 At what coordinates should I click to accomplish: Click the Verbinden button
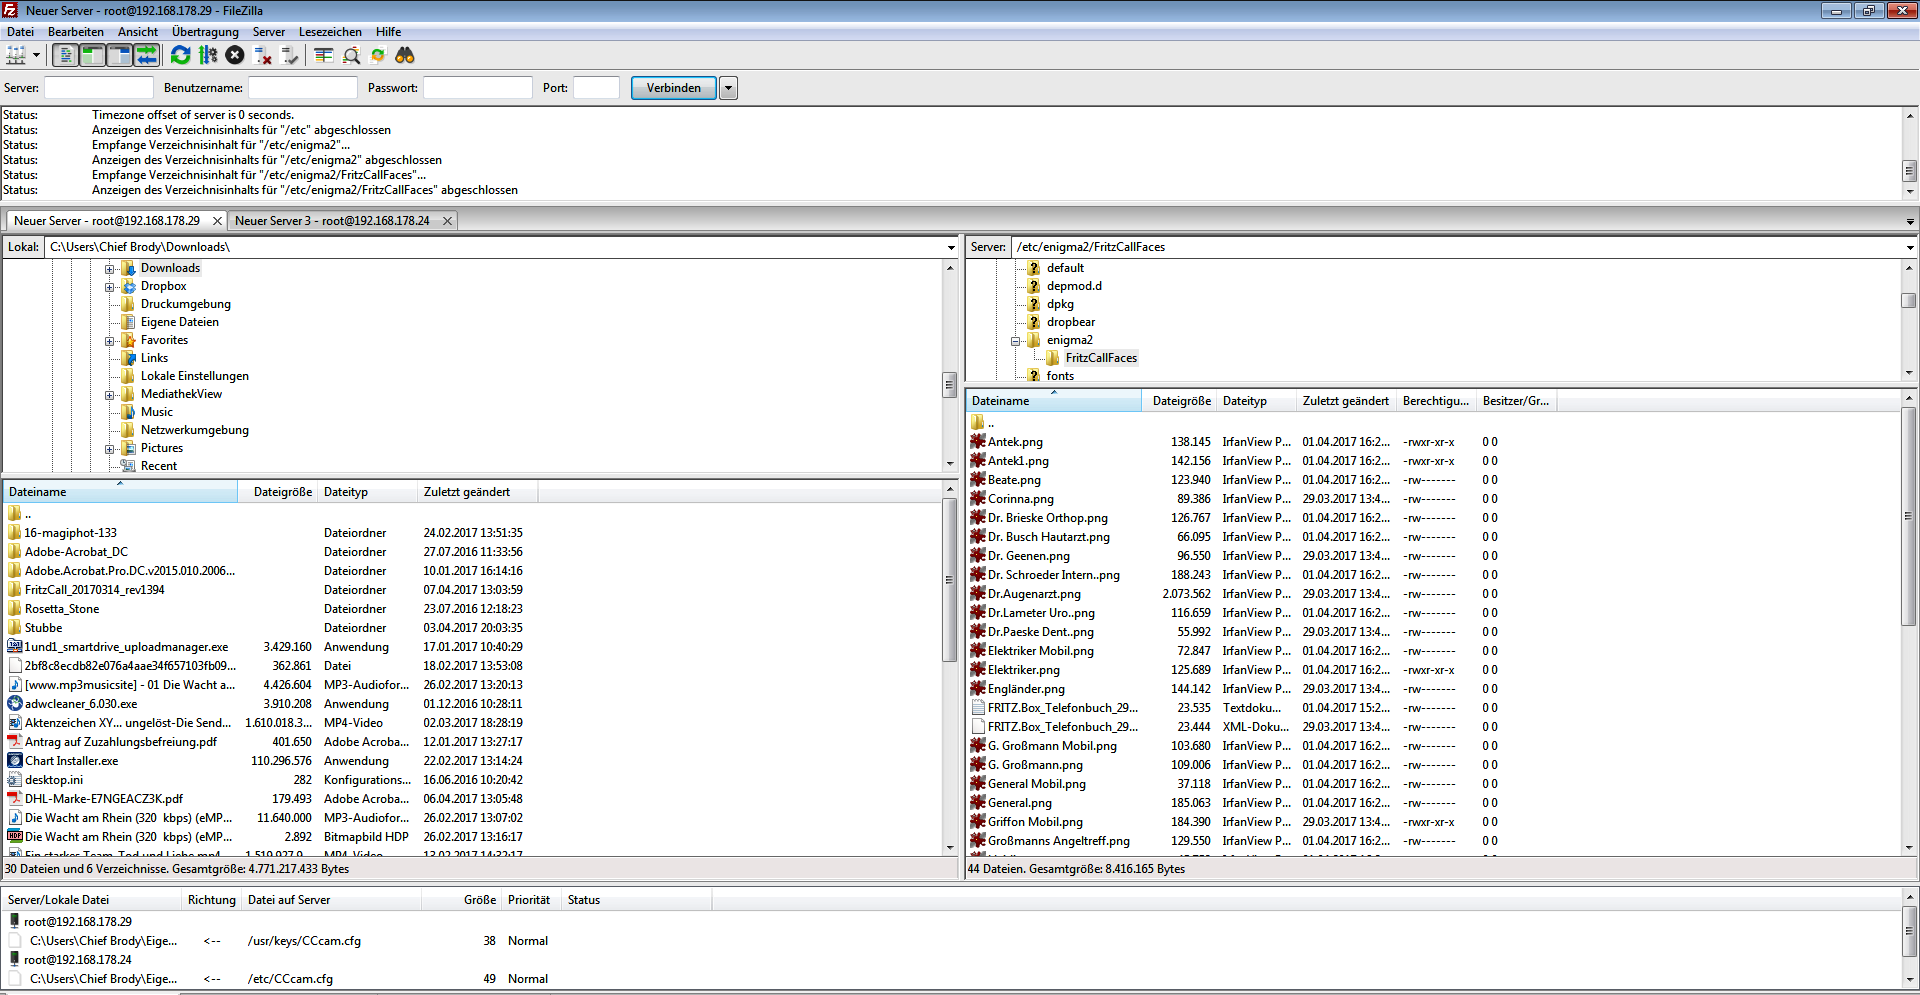tap(673, 88)
